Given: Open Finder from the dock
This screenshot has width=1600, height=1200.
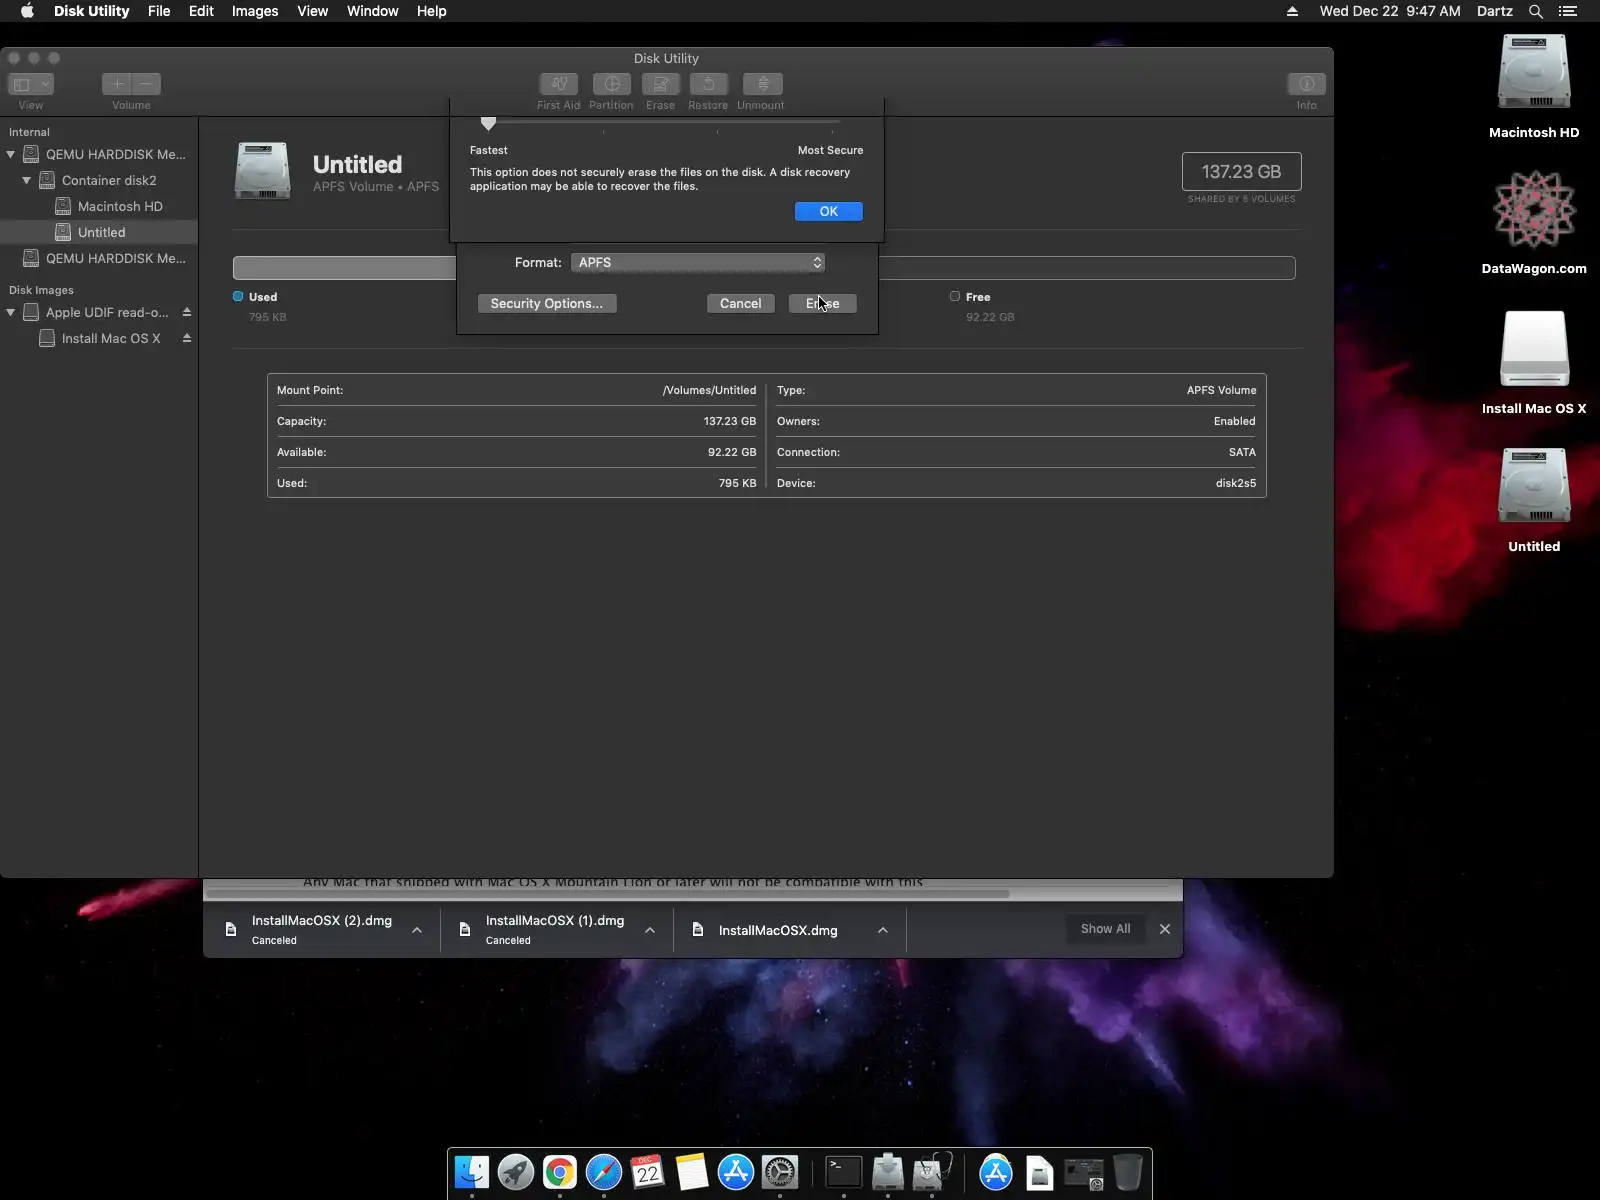Looking at the screenshot, I should pos(472,1172).
